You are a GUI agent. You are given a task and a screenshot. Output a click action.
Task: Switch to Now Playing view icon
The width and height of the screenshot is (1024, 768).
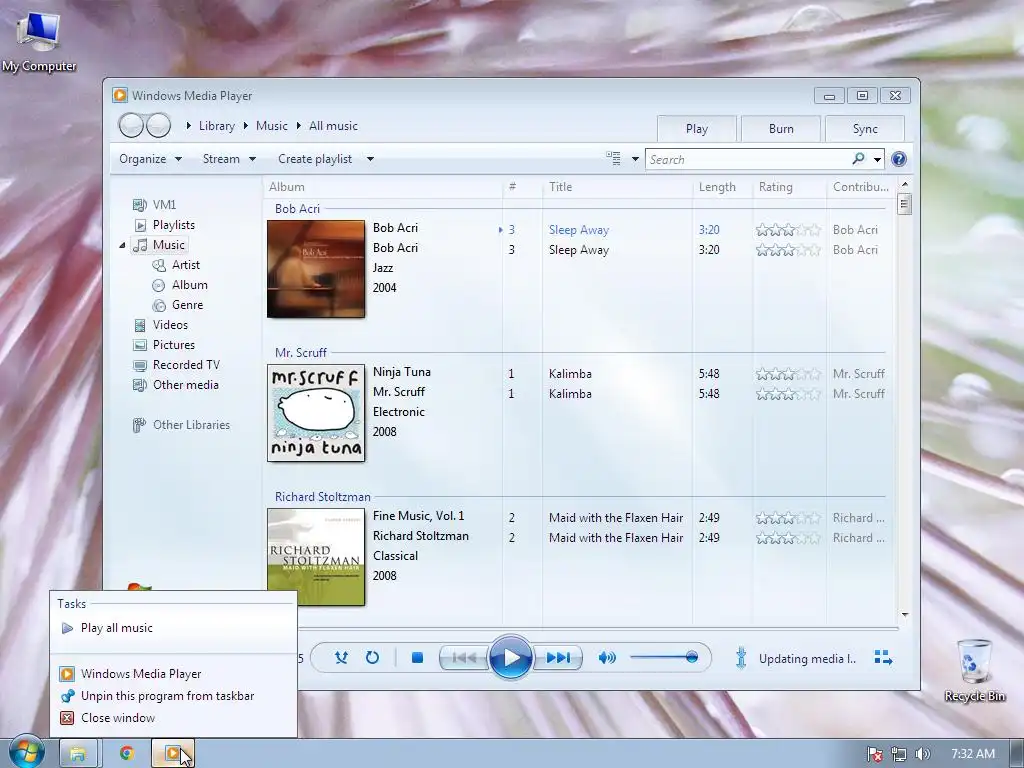coord(883,658)
